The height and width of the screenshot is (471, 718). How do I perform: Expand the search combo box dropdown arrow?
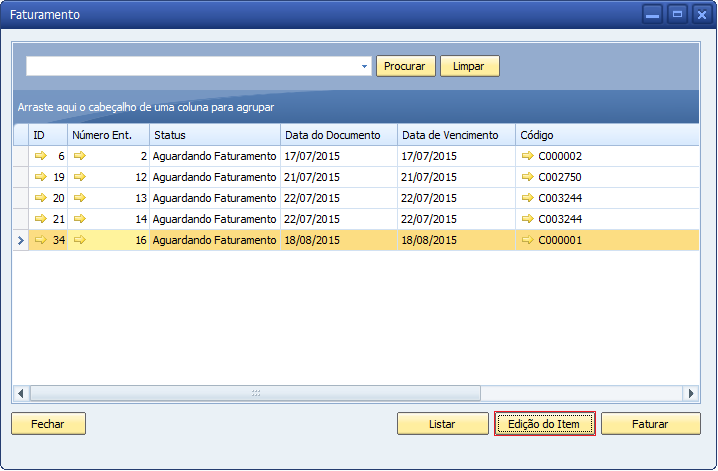364,66
